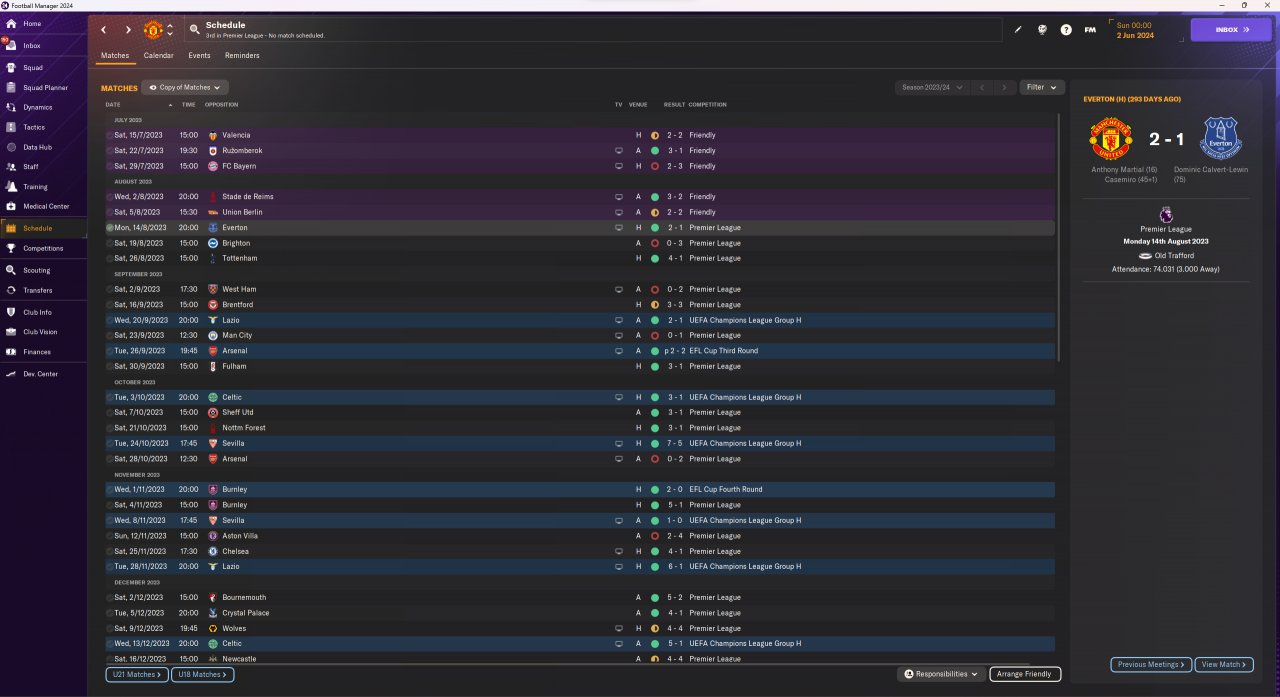Expand the Copy of Matches view dropdown
Viewport: 1280px width, 697px height.
[185, 88]
